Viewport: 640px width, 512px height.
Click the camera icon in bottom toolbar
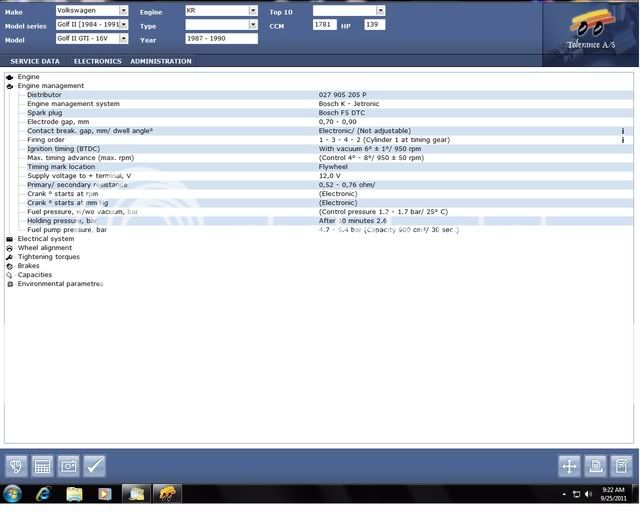point(69,466)
